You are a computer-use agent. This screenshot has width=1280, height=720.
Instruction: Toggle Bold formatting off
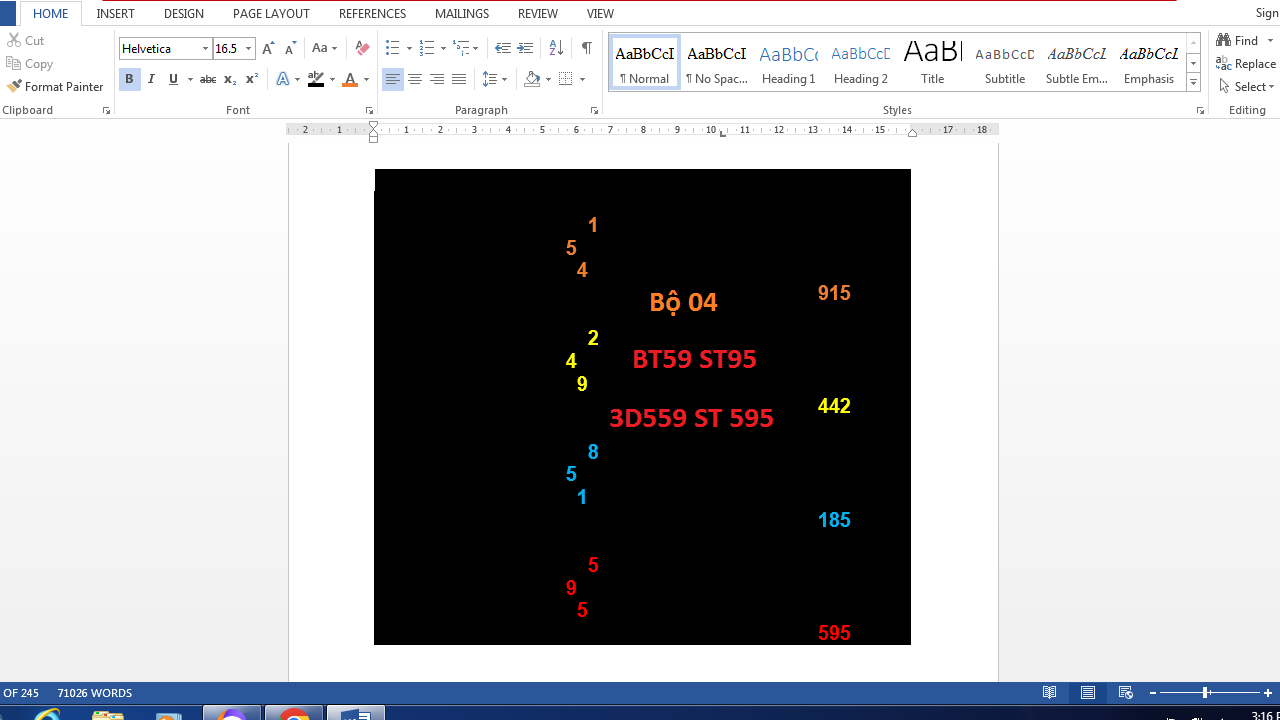(129, 79)
